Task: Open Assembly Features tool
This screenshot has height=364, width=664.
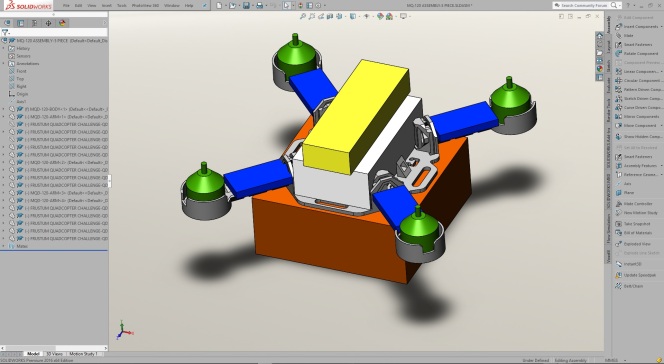Action: point(636,165)
